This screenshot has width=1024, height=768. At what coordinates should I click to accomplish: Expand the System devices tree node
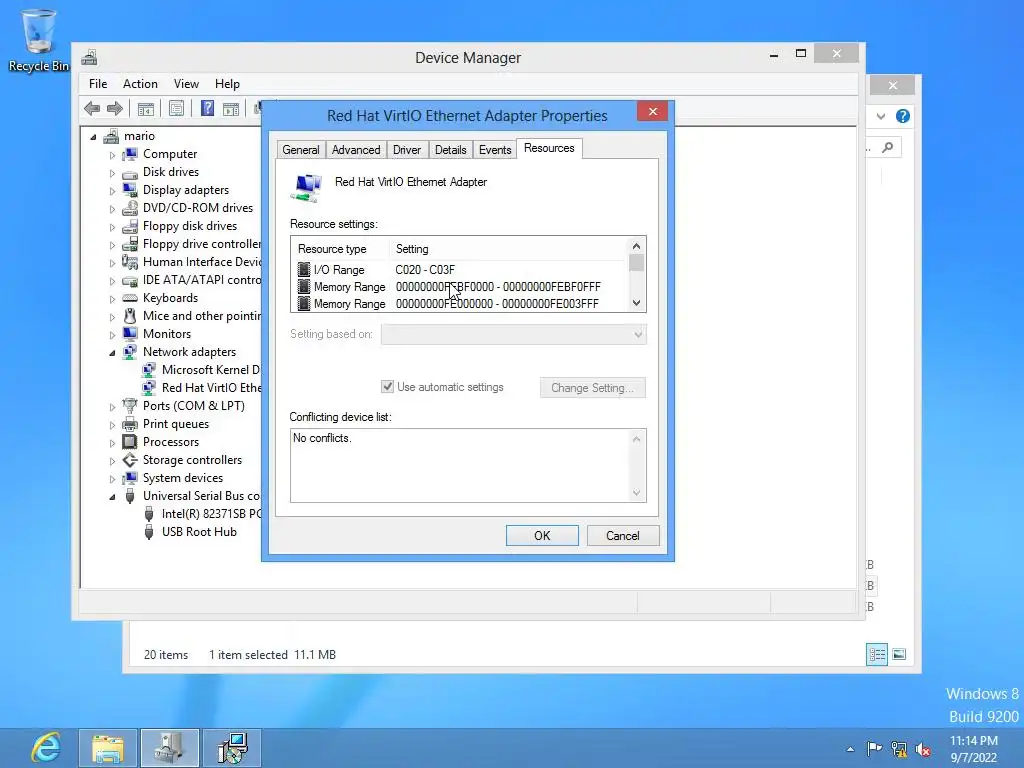pos(112,479)
